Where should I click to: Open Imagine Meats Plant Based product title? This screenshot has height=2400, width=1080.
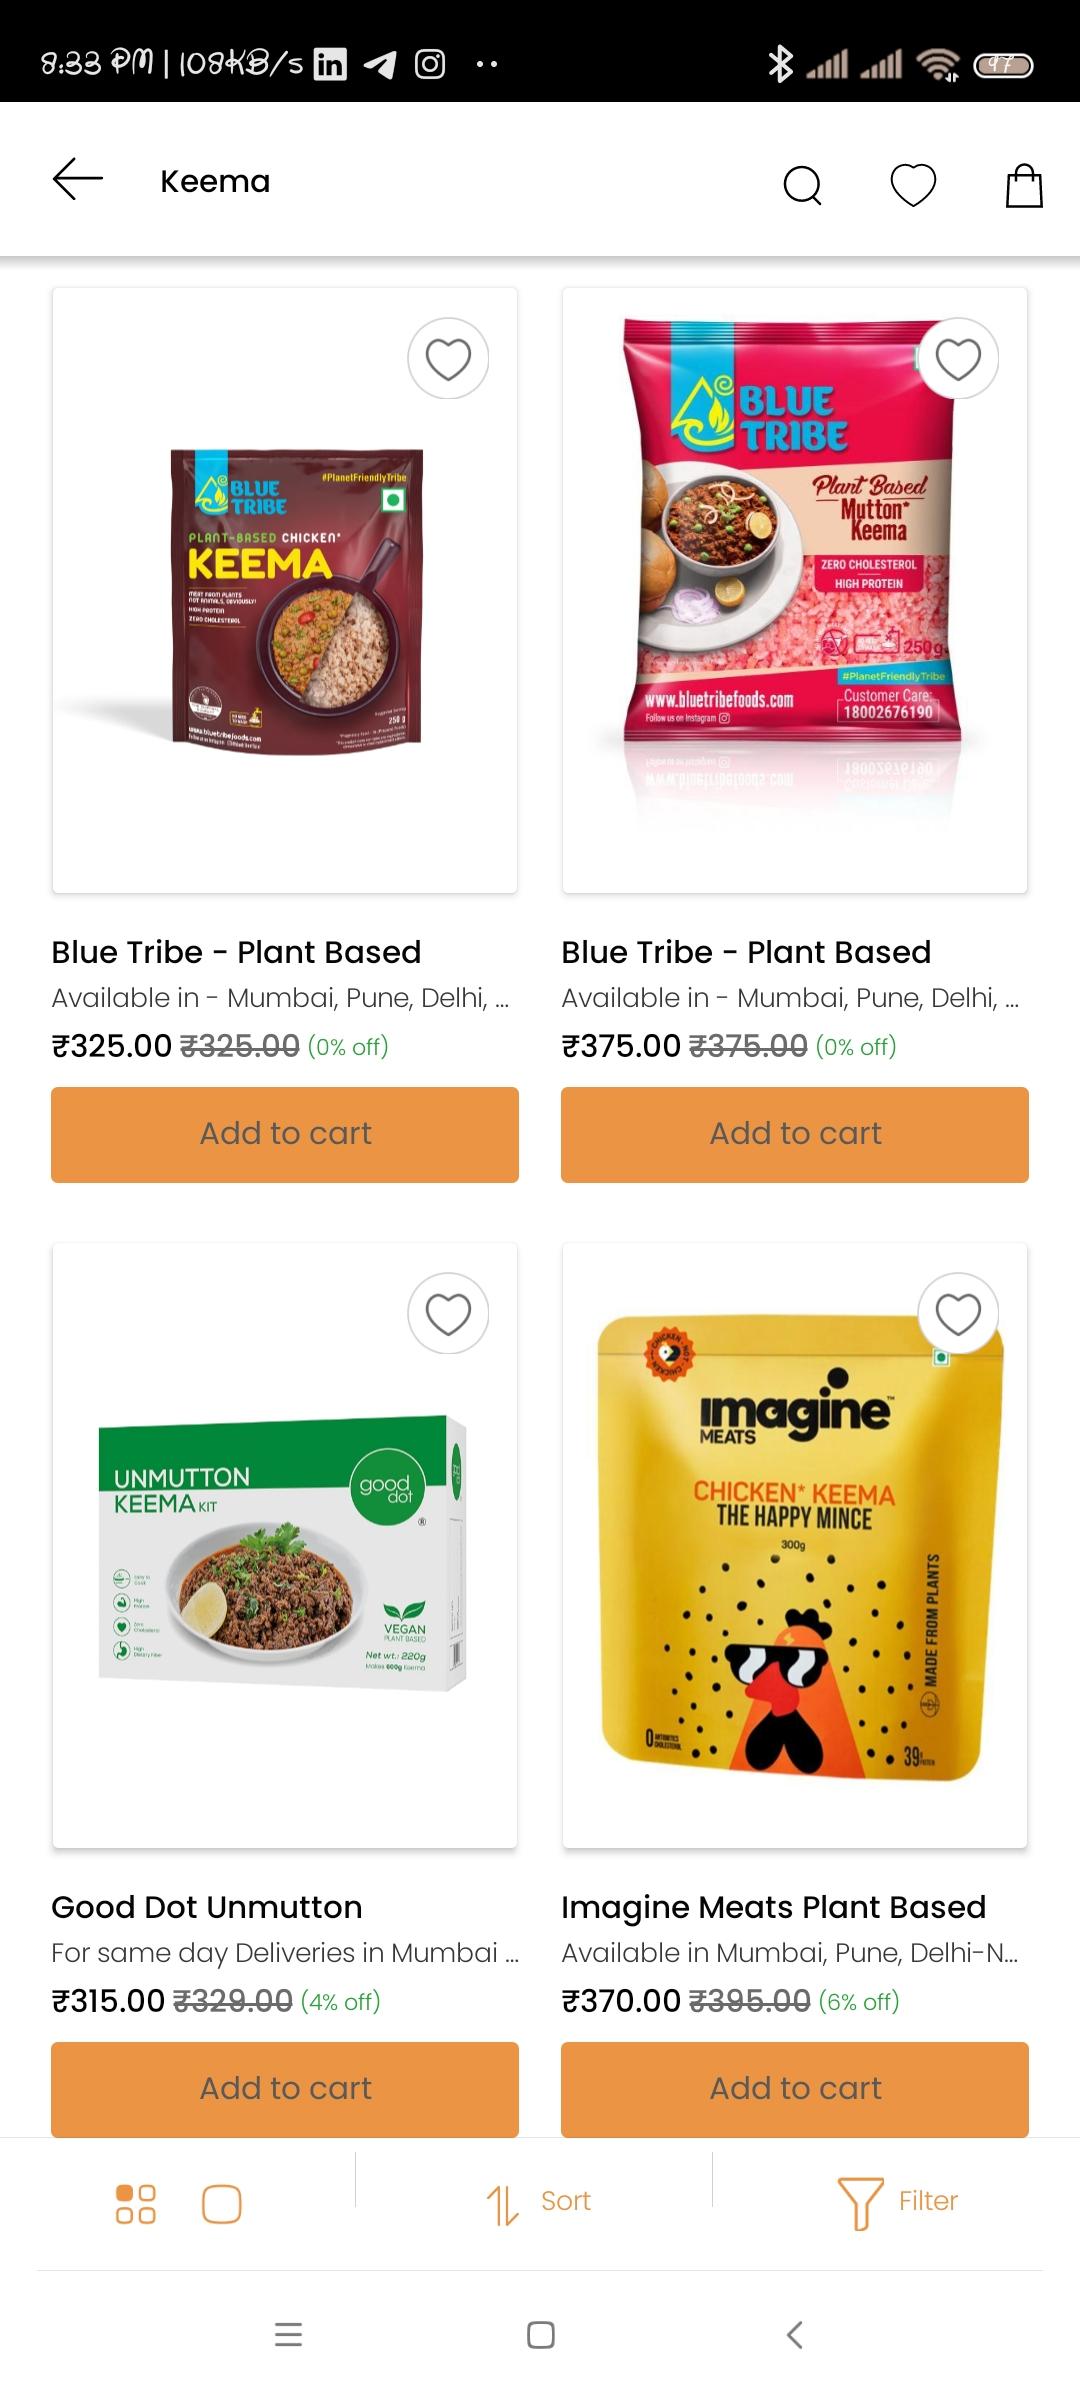pos(773,1907)
